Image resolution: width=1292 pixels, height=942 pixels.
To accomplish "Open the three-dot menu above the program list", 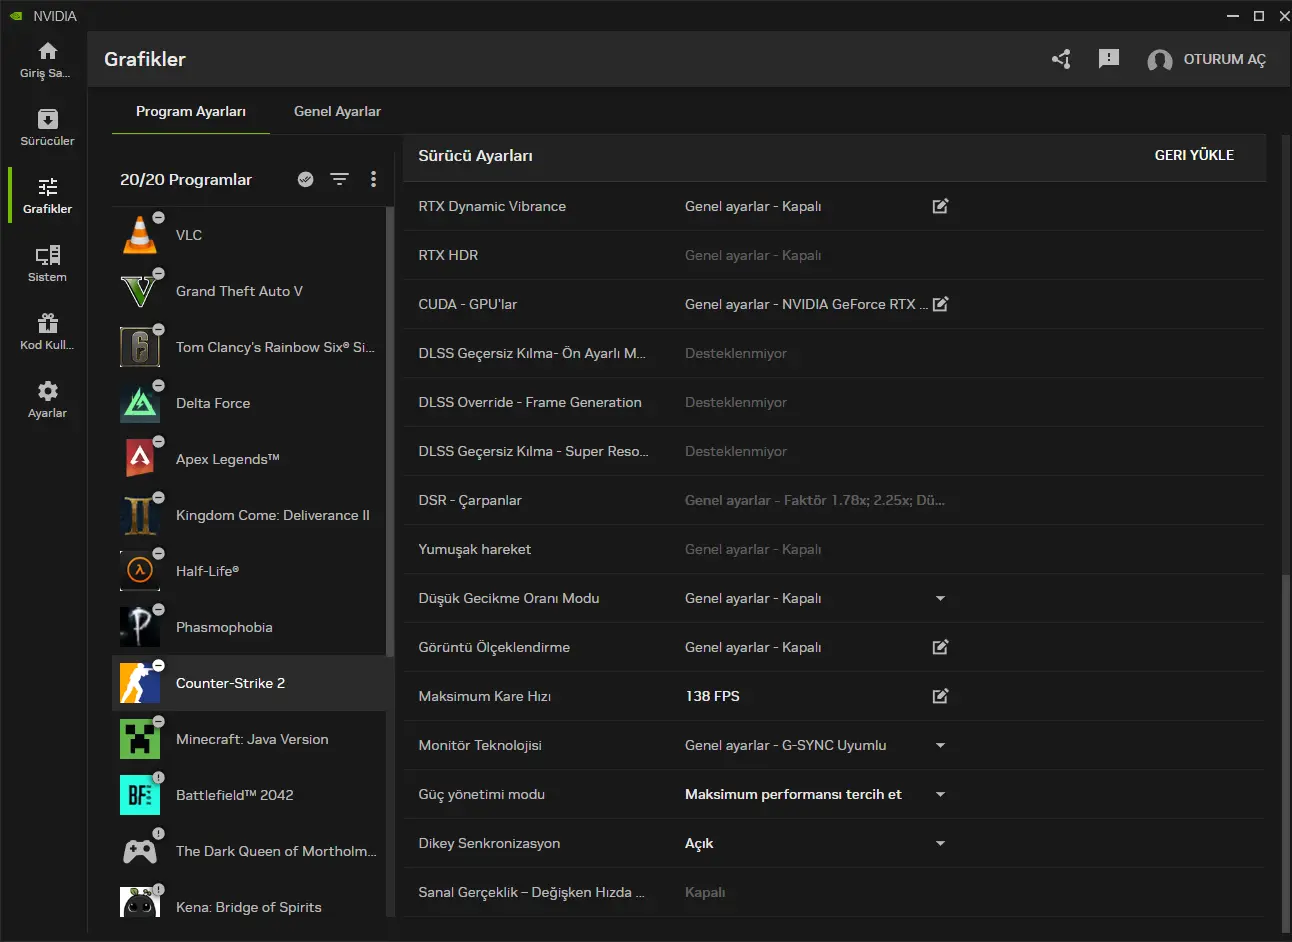I will tap(373, 179).
